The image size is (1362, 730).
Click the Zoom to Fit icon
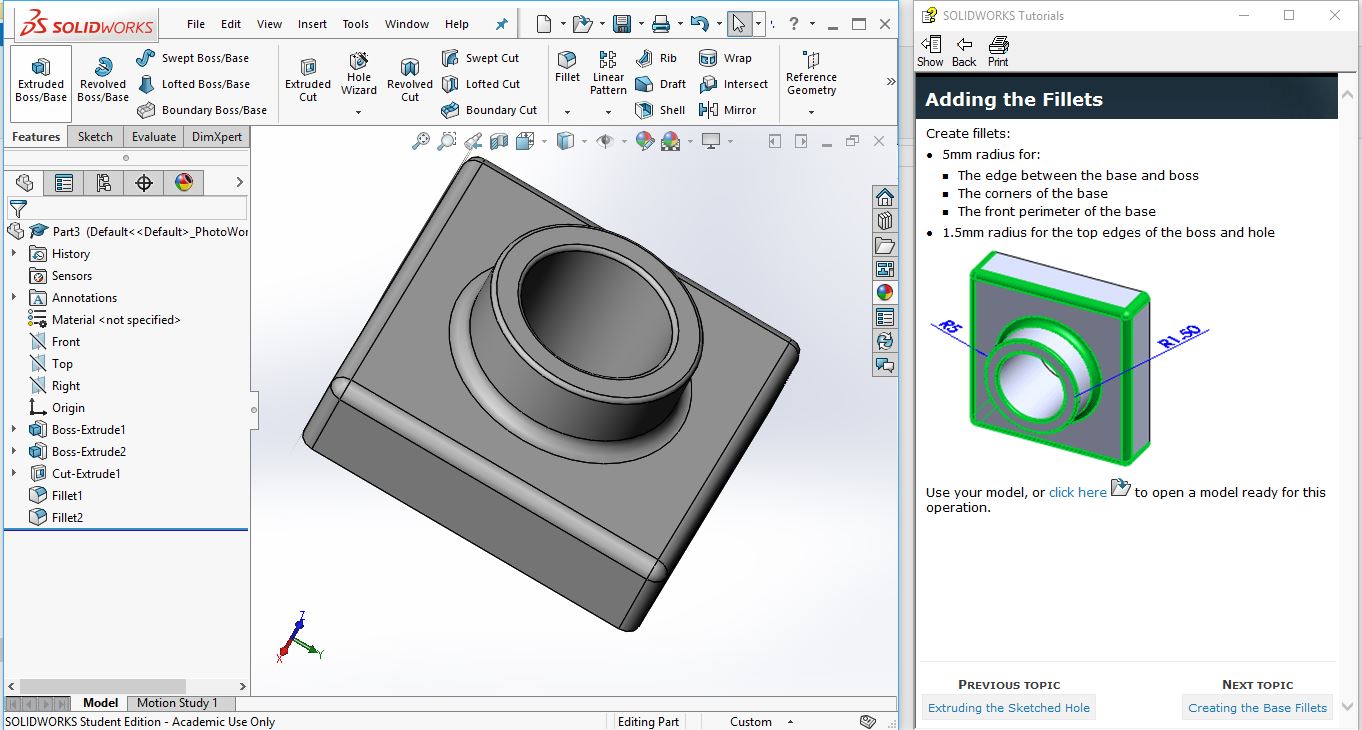pos(421,141)
